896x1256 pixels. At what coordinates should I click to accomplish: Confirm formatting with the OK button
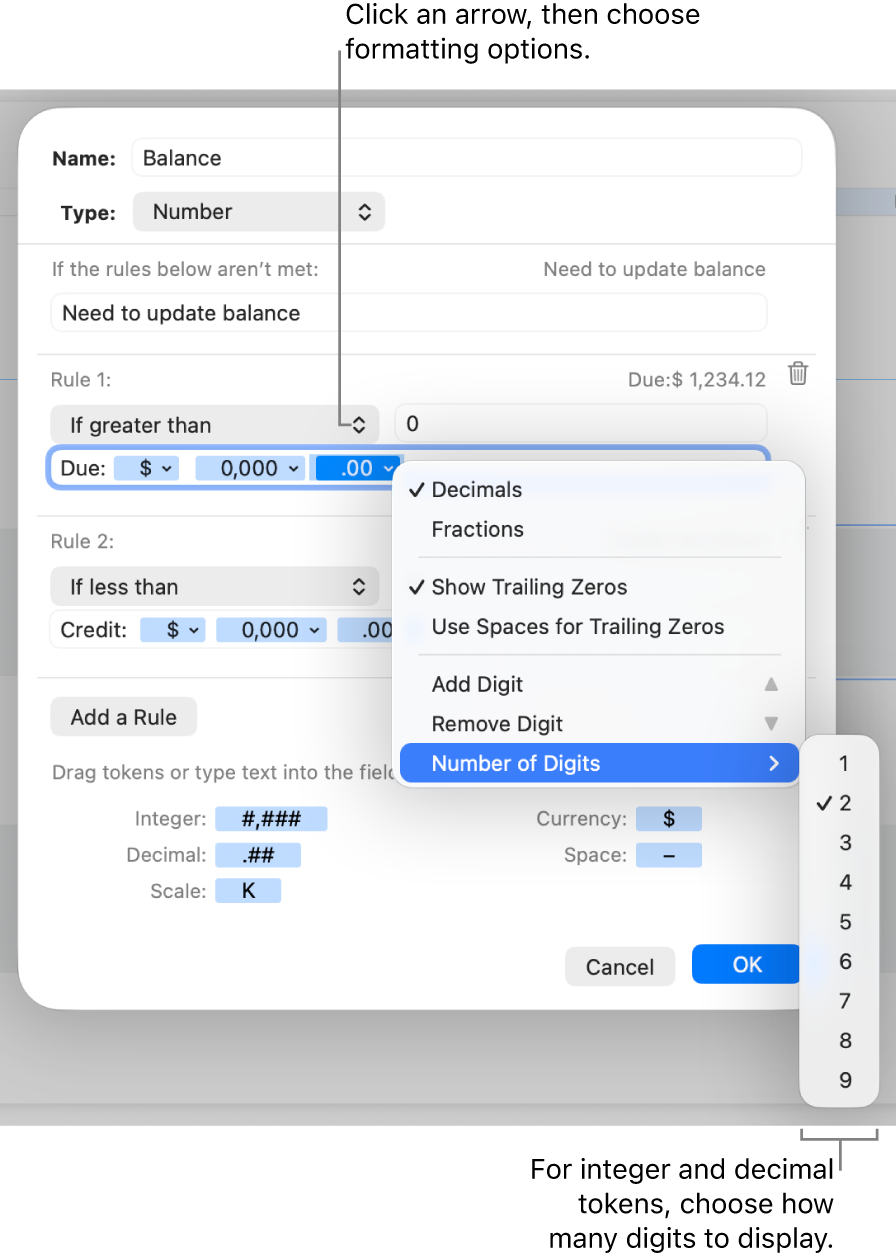(745, 963)
